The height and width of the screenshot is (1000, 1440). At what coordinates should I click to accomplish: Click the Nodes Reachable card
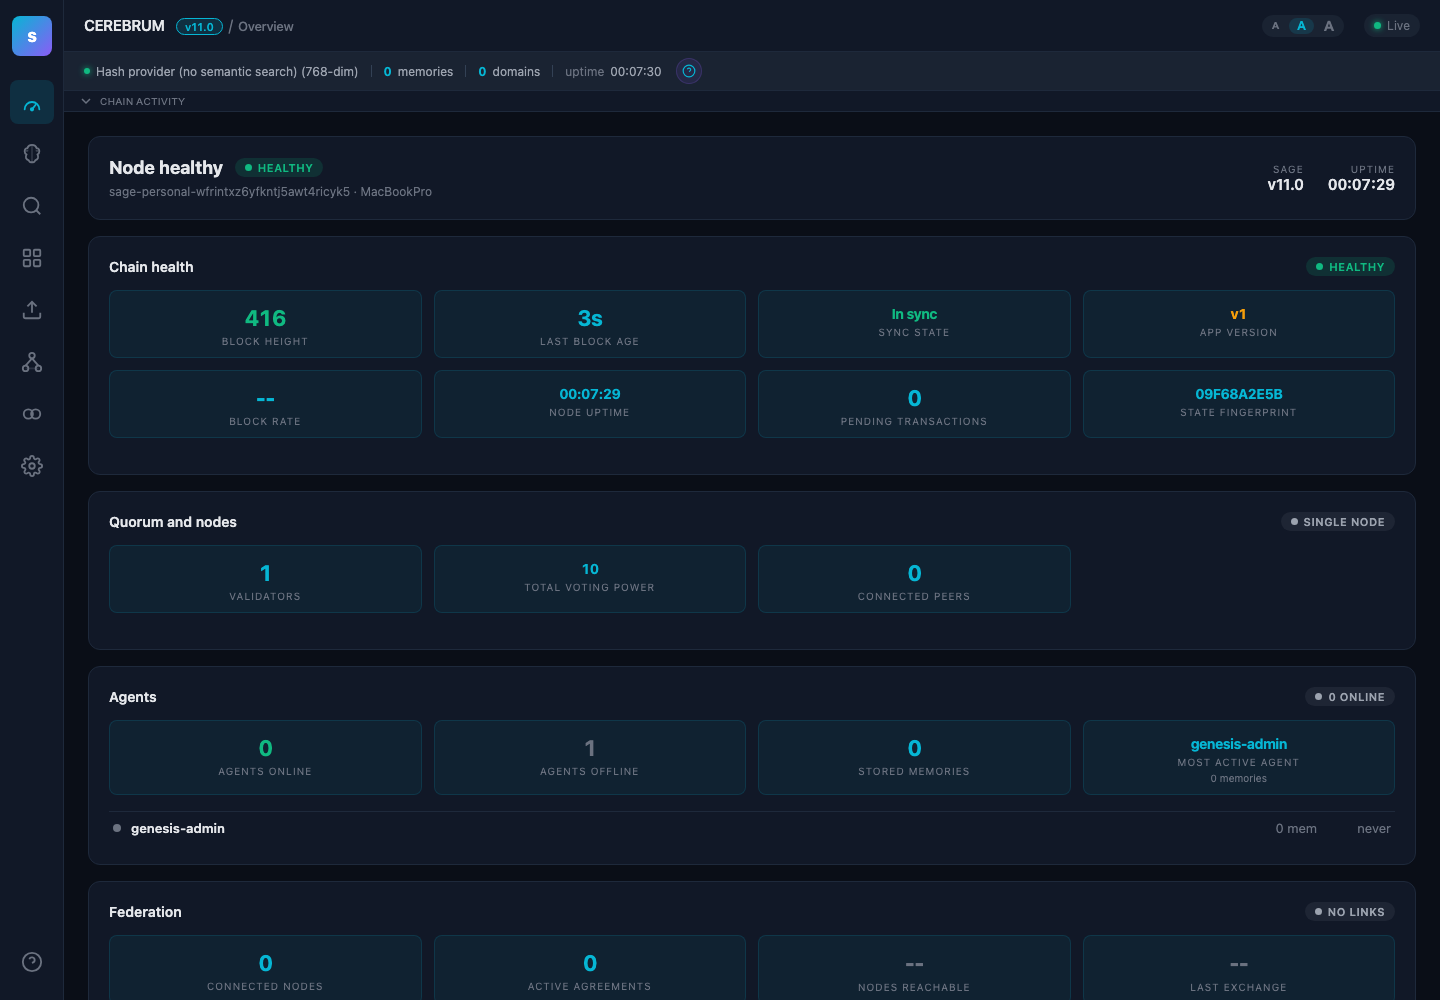point(914,968)
